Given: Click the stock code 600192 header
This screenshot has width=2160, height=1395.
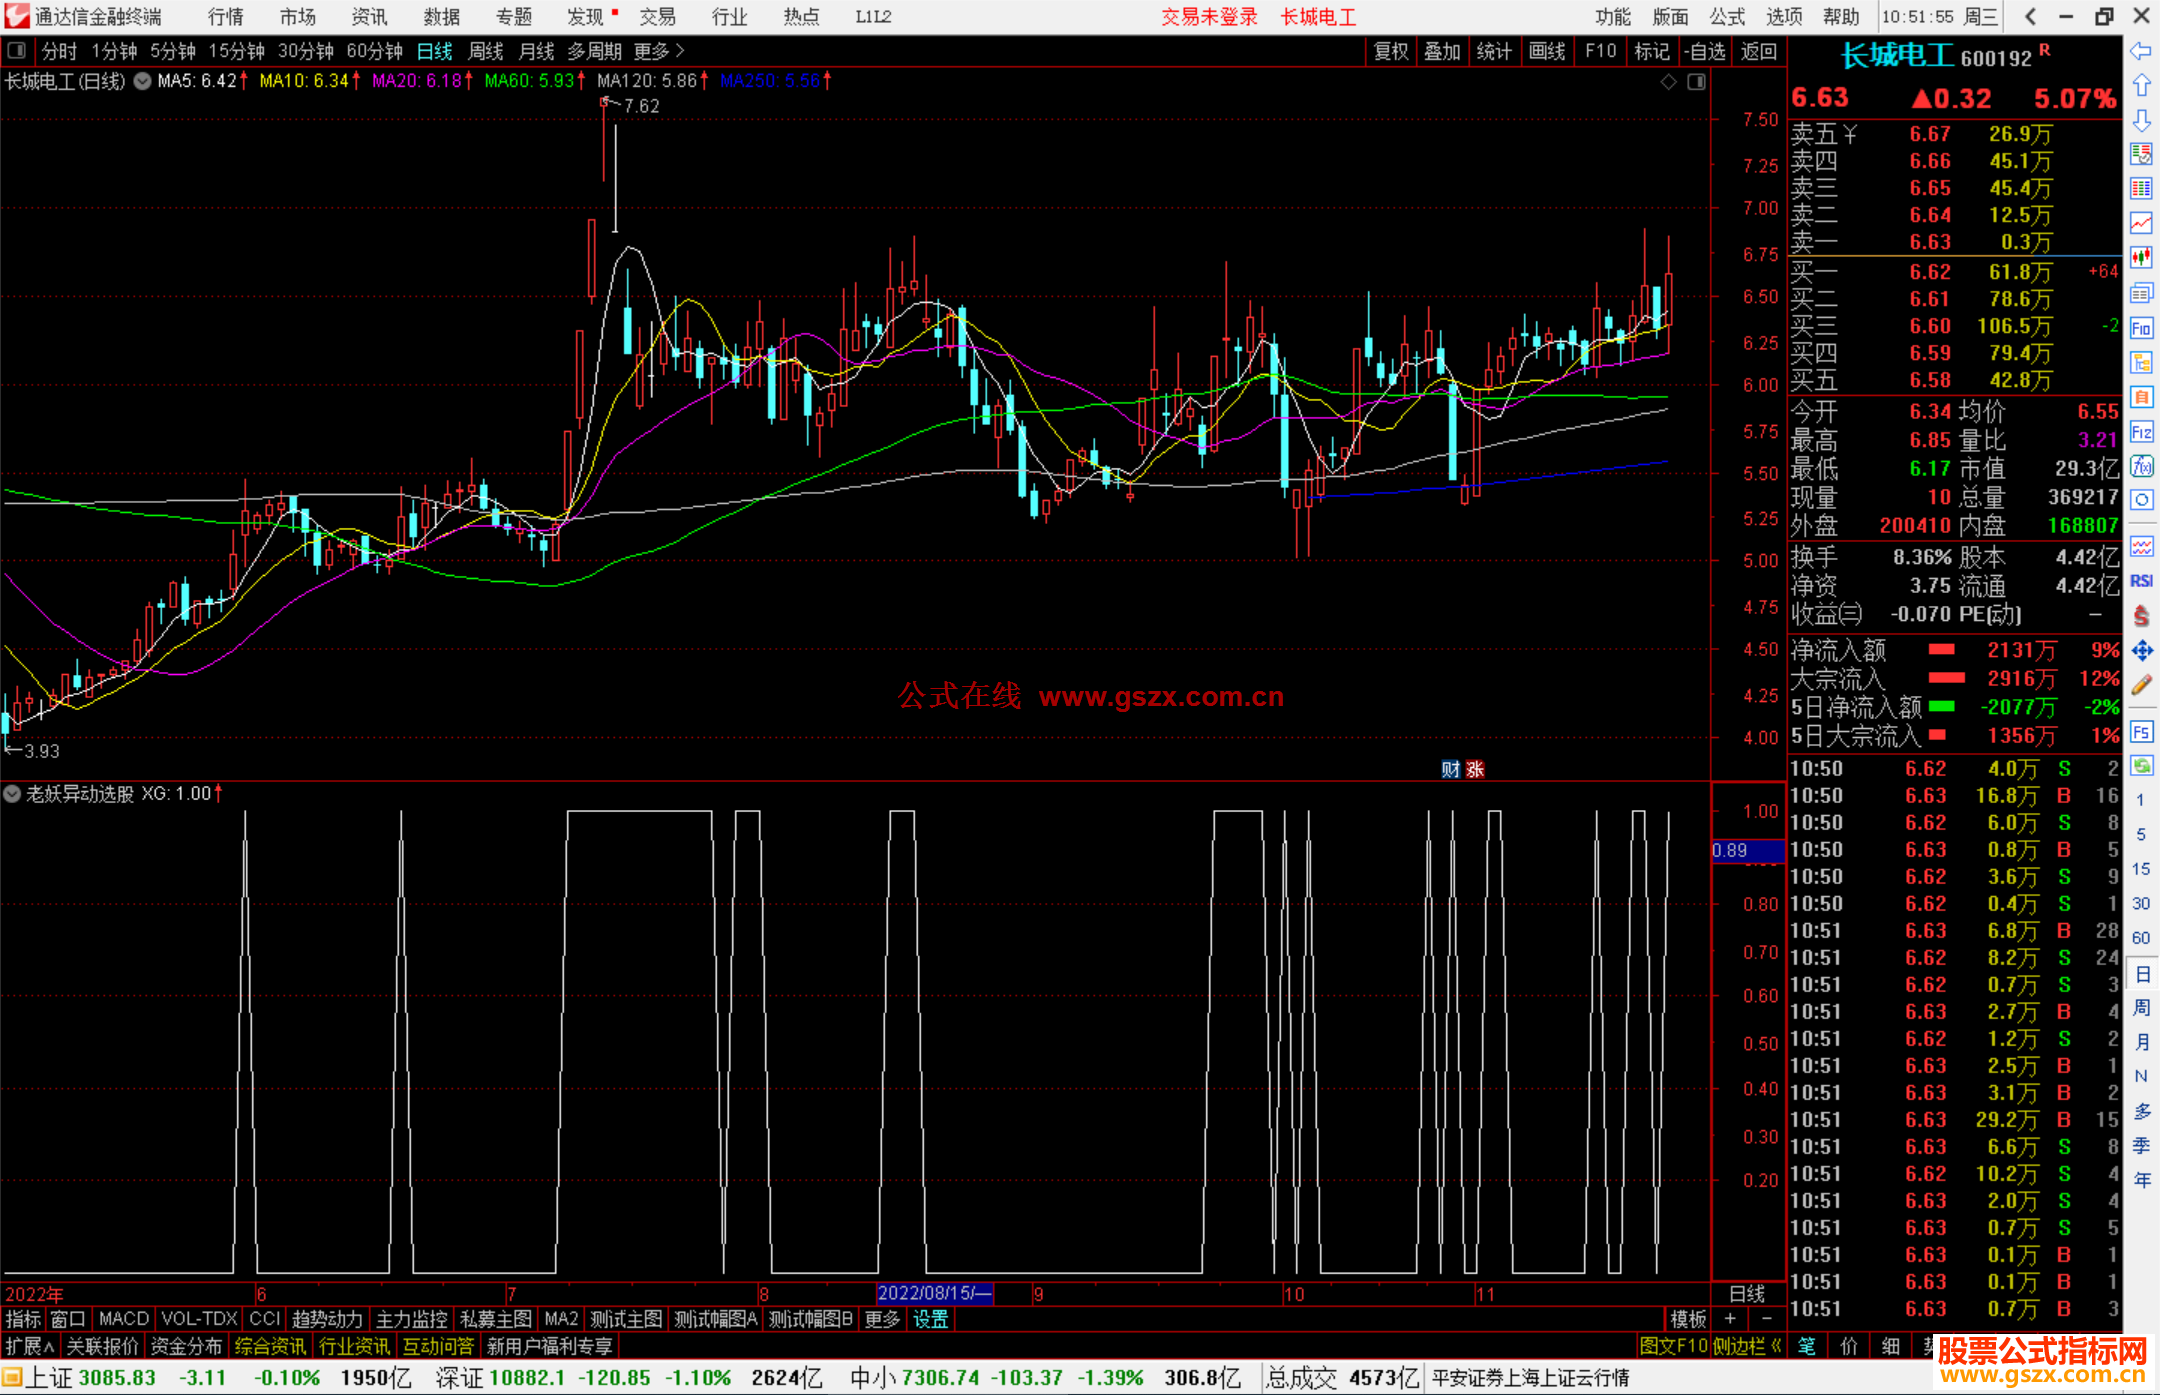Looking at the screenshot, I should tap(1995, 58).
